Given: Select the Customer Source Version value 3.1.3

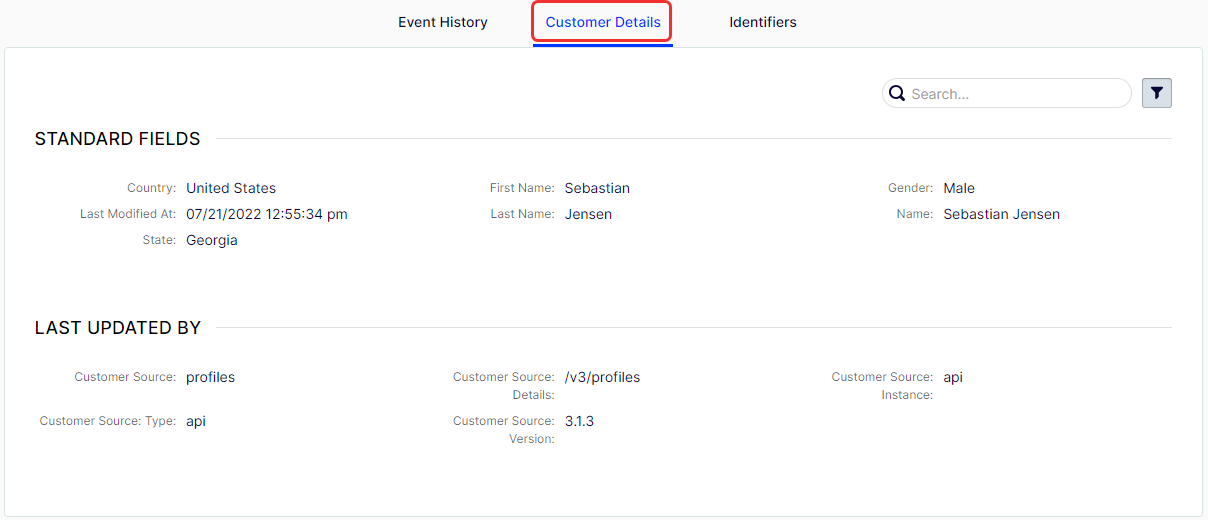Looking at the screenshot, I should click(579, 421).
